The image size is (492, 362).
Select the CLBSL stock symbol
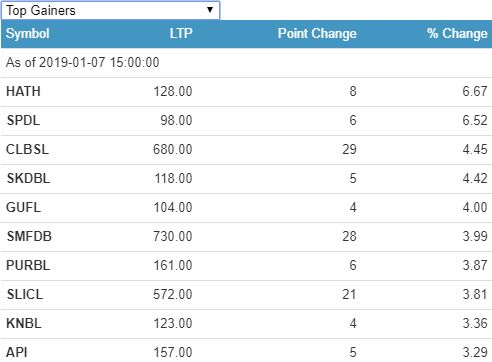click(x=28, y=149)
